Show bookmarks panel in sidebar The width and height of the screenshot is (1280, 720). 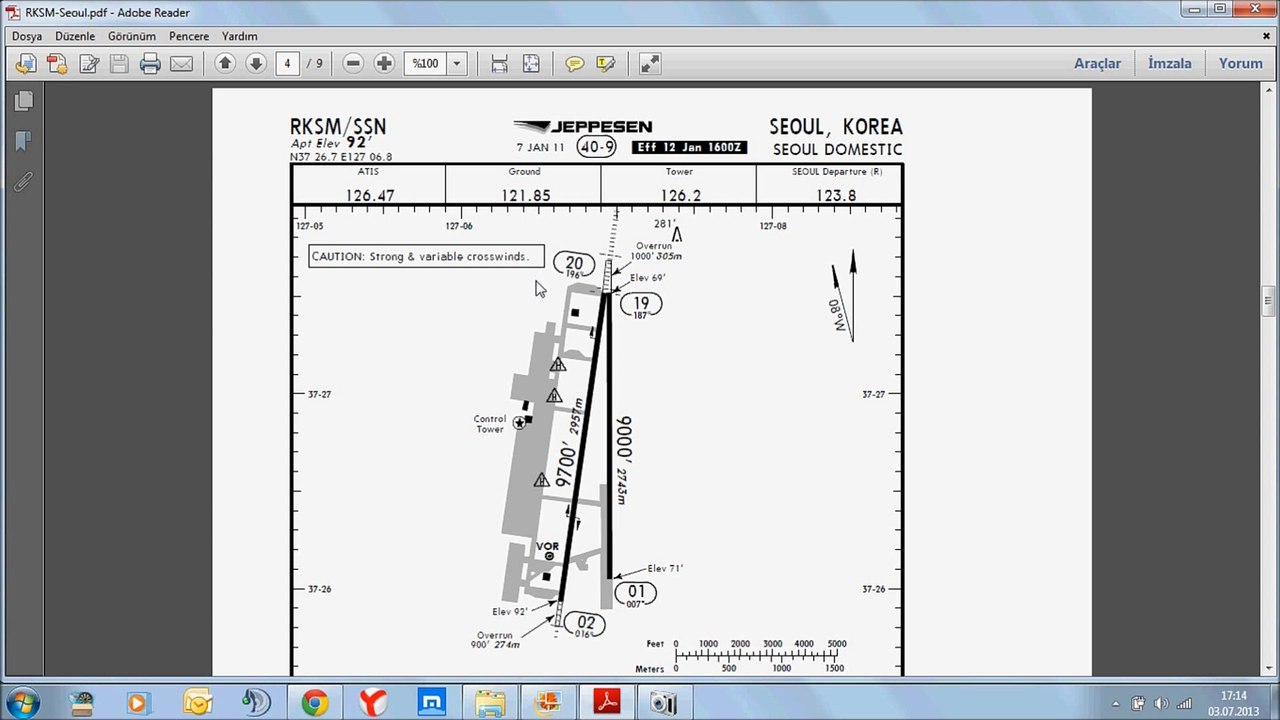pos(24,141)
